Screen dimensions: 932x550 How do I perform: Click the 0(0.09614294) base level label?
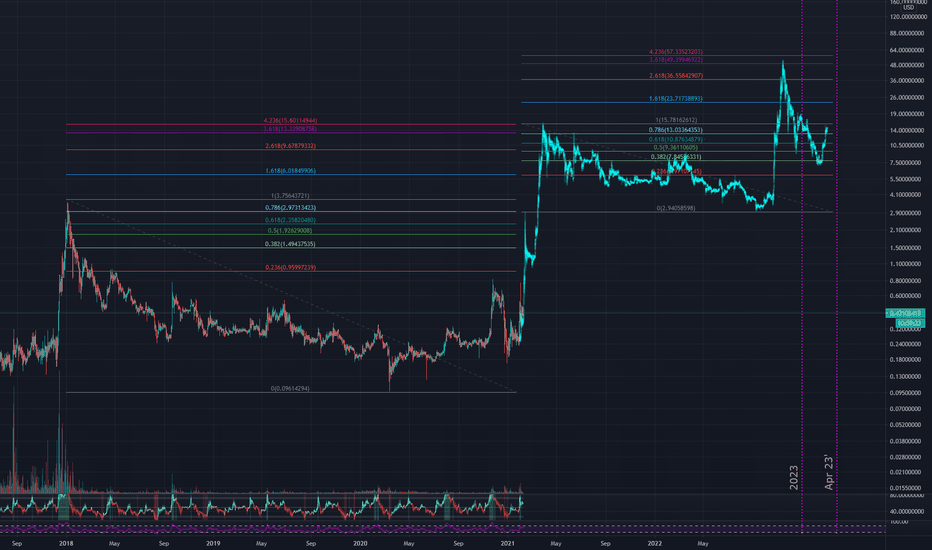tap(290, 388)
